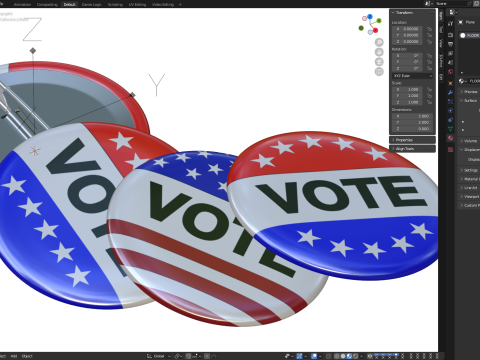Open the Physics properties tab icon
Screen dimensions: 480x360
450,110
